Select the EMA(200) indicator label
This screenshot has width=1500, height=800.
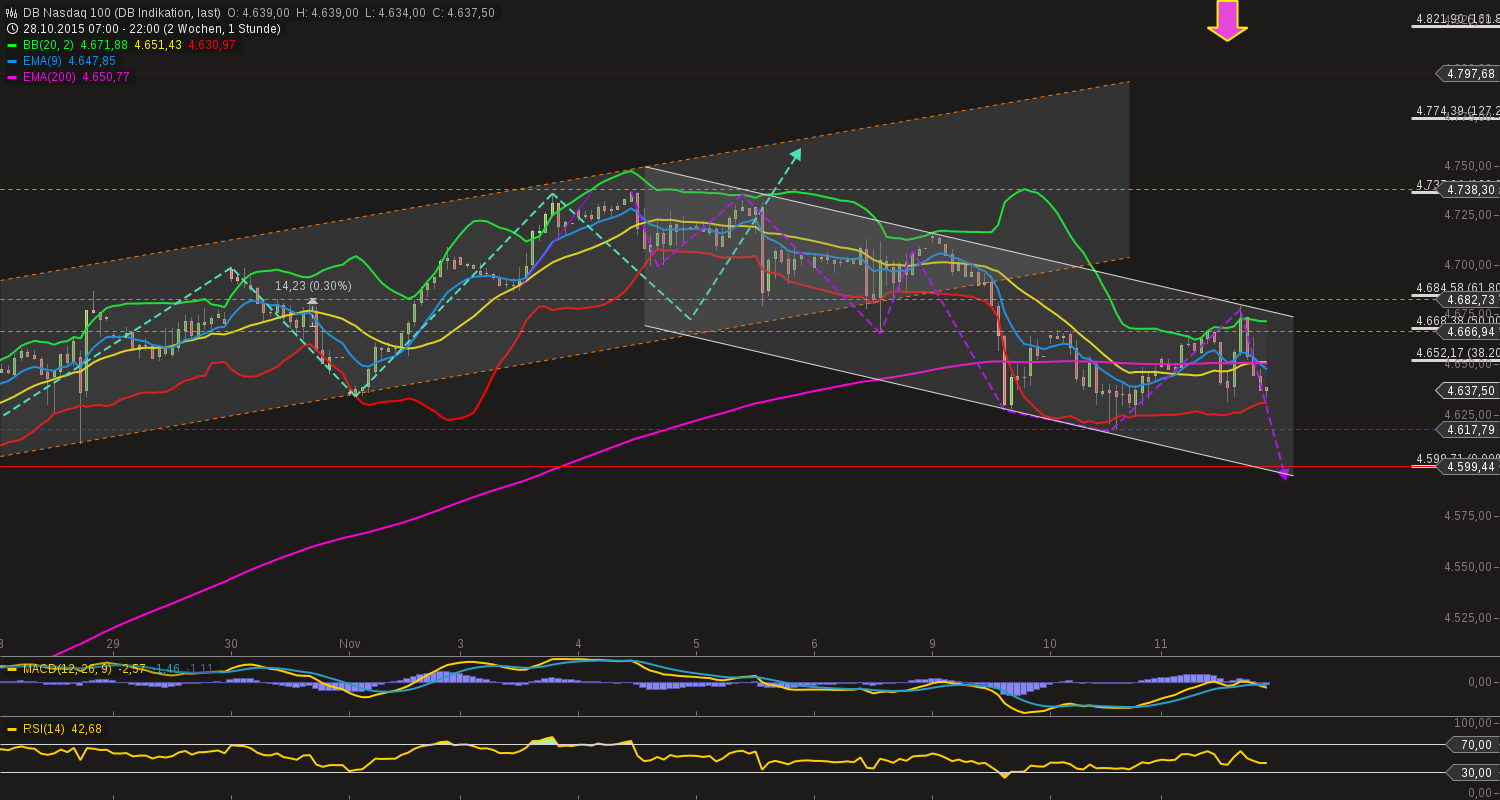pyautogui.click(x=50, y=77)
